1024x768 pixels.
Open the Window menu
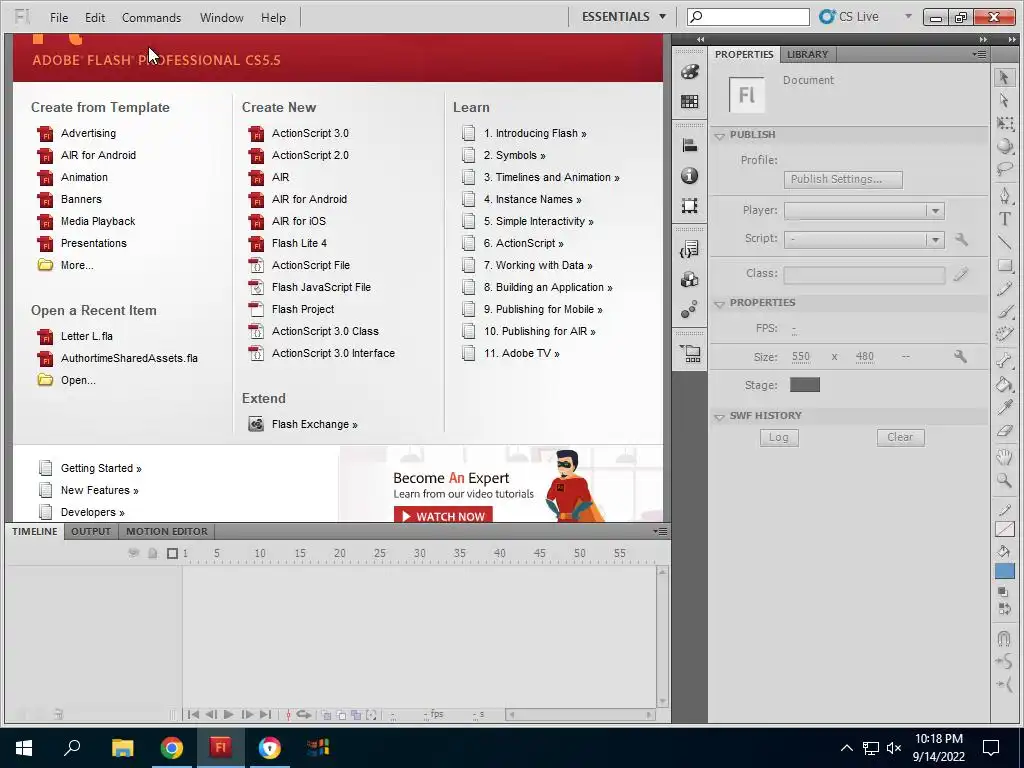tap(221, 18)
